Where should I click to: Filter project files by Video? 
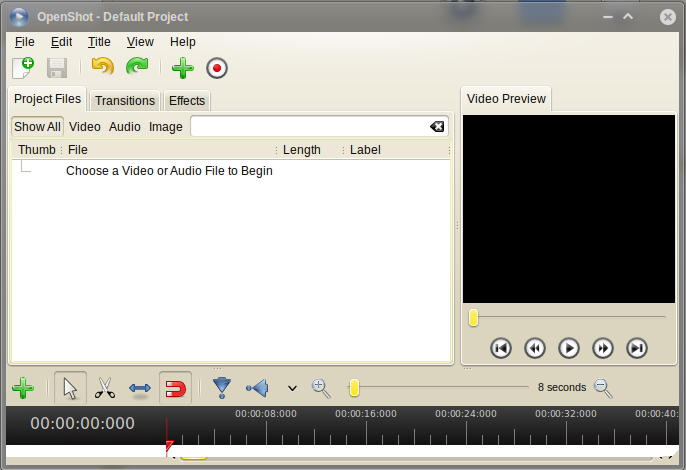click(x=84, y=127)
